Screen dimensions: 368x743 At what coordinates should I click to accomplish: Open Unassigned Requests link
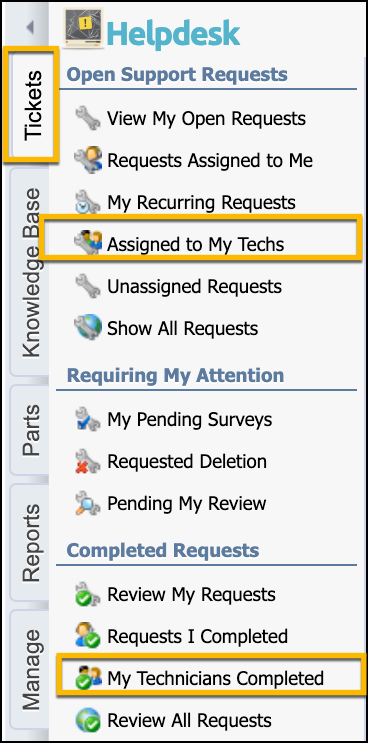point(194,286)
